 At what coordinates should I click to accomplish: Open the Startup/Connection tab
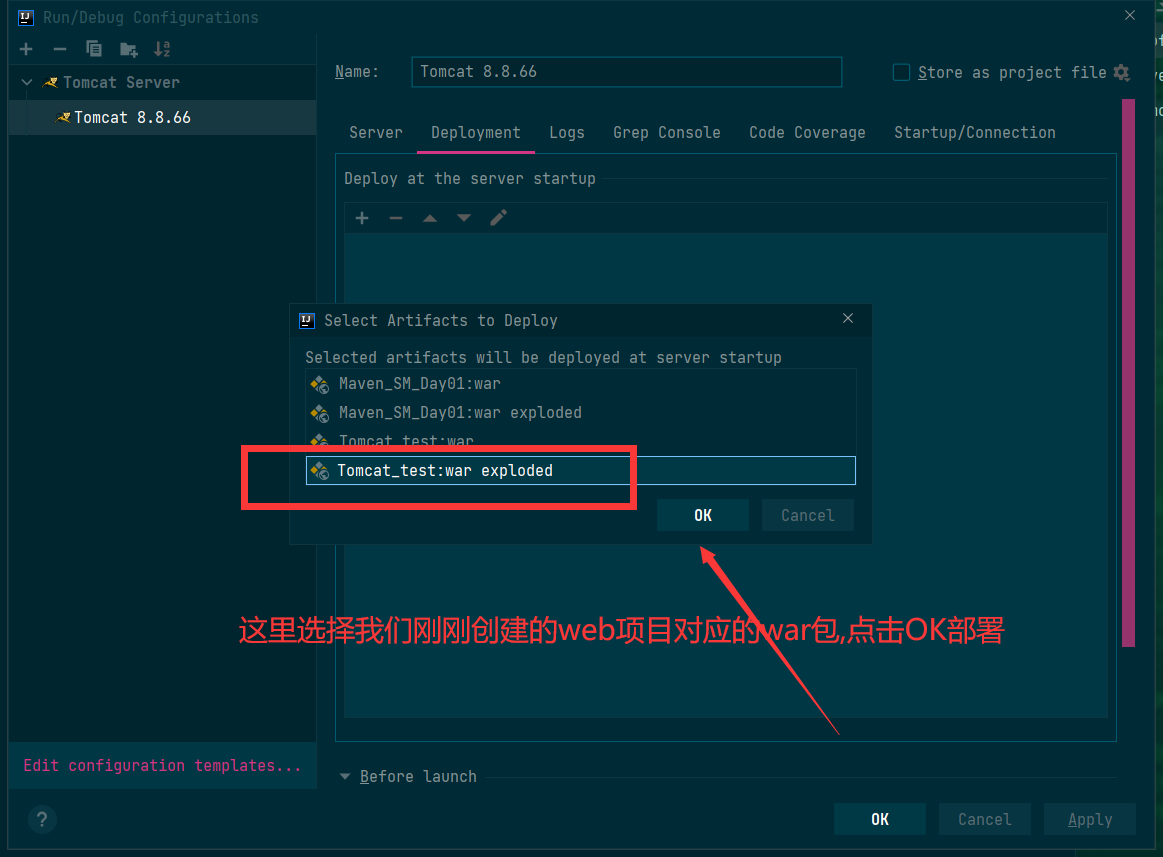click(x=975, y=132)
